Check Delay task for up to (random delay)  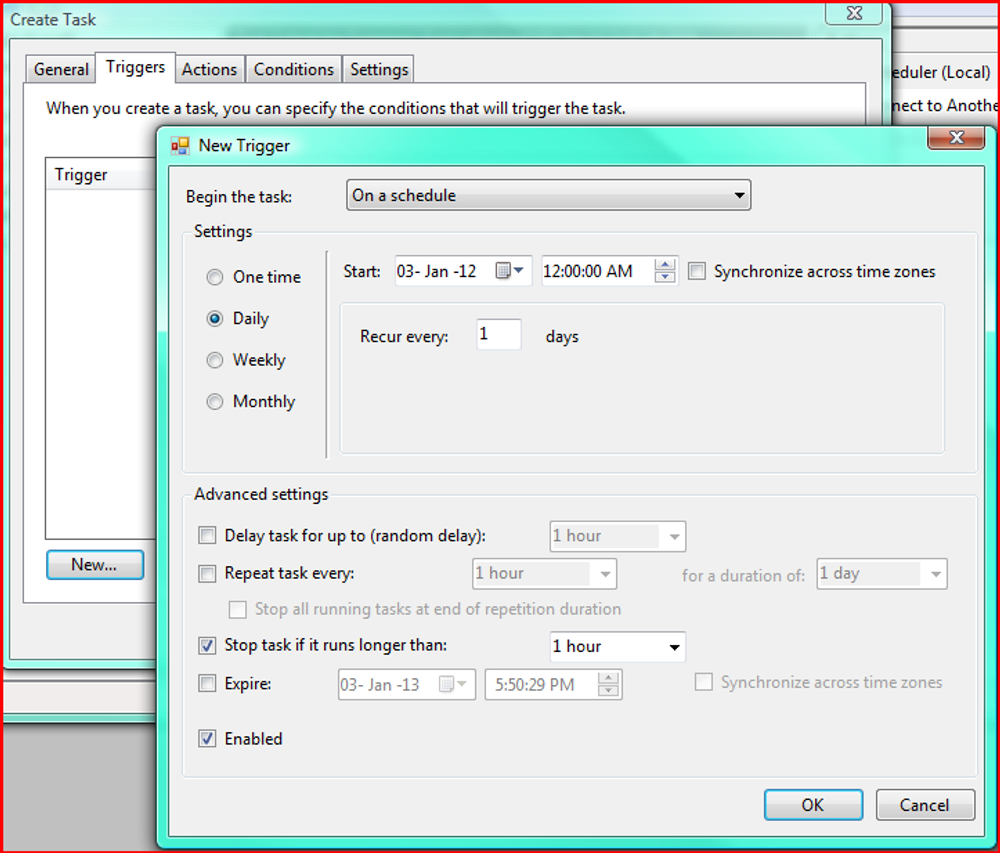207,535
